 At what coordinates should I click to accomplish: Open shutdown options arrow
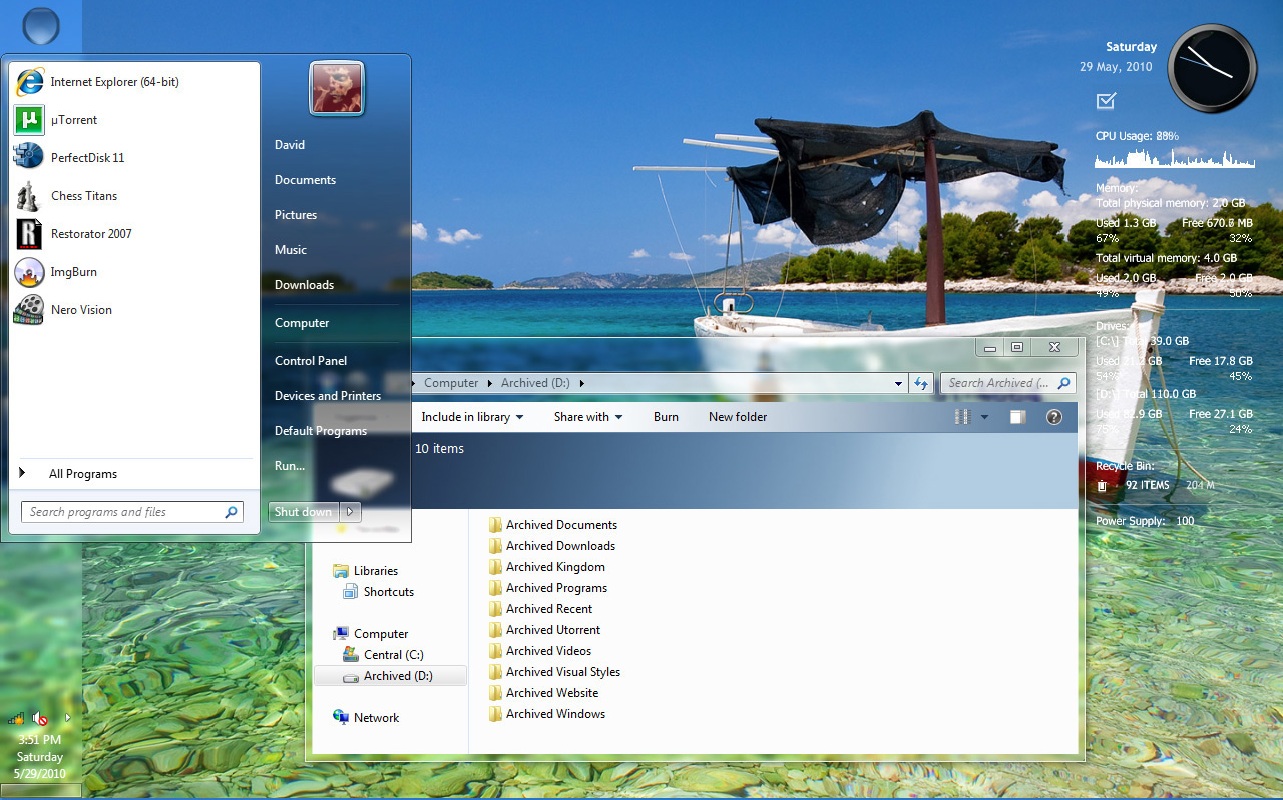pyautogui.click(x=351, y=511)
